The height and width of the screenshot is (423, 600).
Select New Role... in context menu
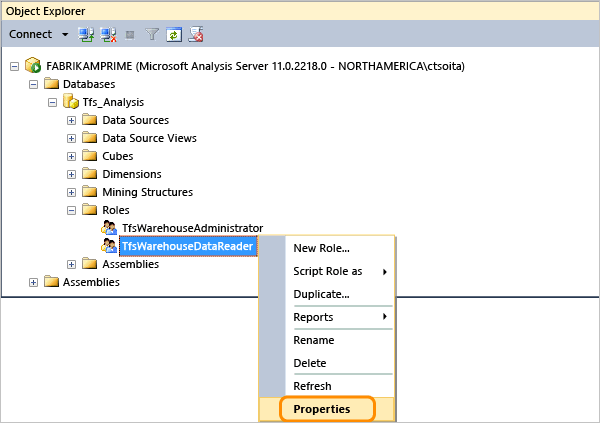(x=320, y=248)
